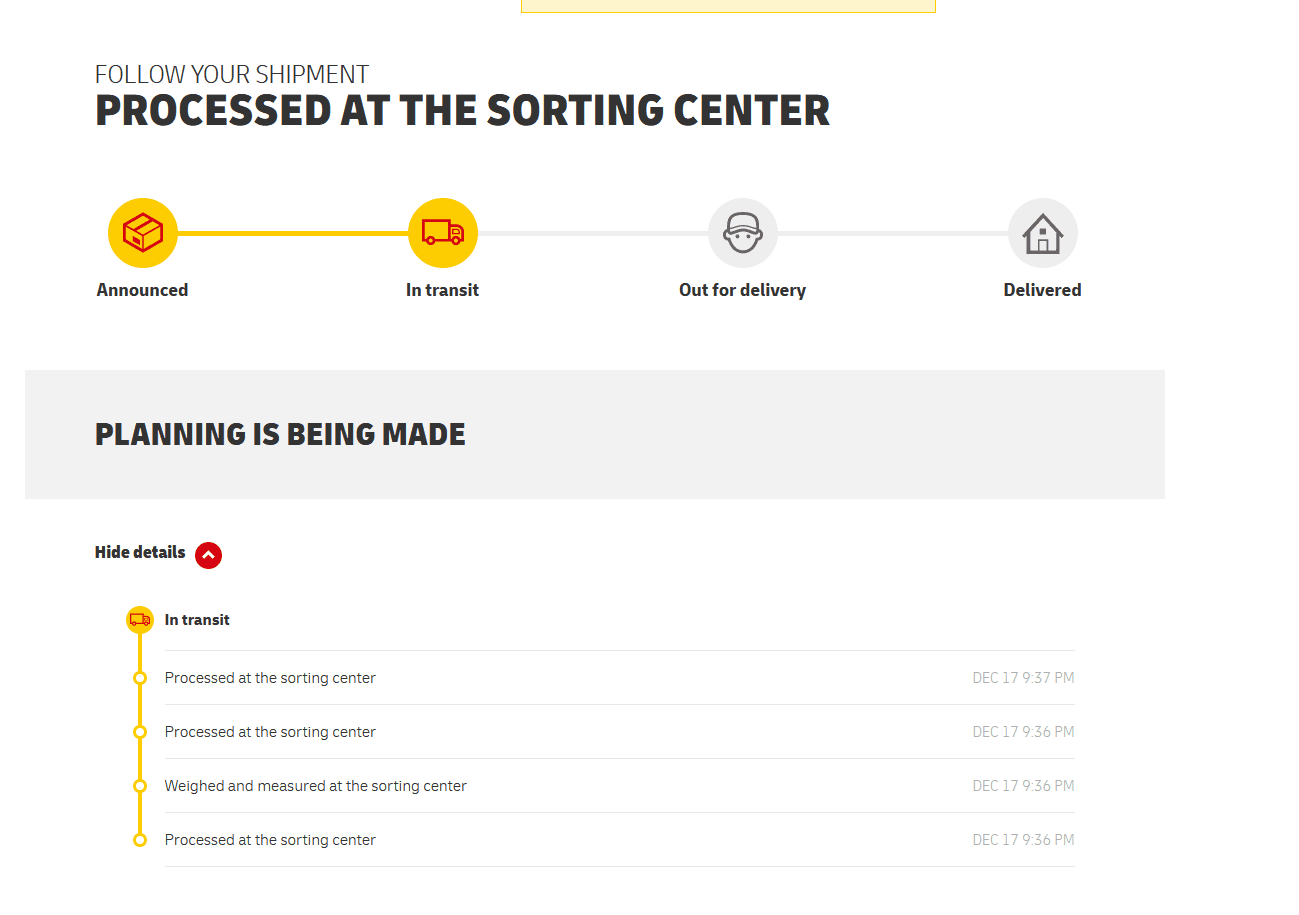Select the Out for delivery step label

click(x=742, y=290)
